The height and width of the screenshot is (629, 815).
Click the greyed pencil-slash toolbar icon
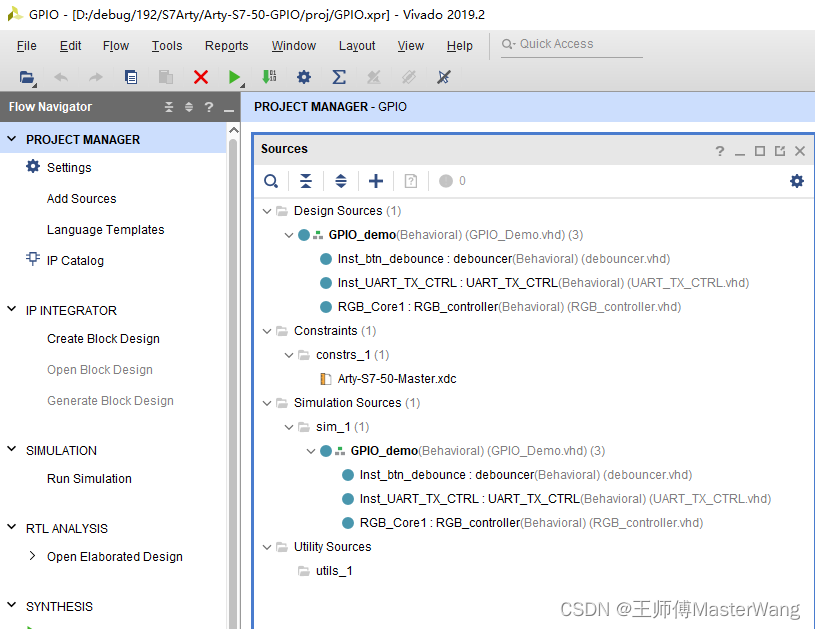[x=373, y=77]
